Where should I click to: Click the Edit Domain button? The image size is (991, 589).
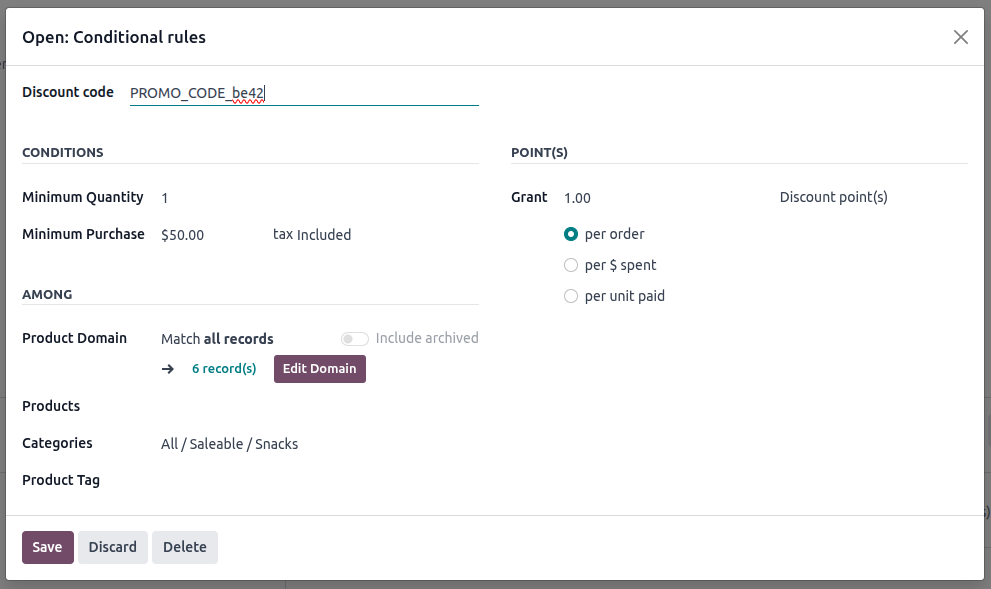pos(319,369)
